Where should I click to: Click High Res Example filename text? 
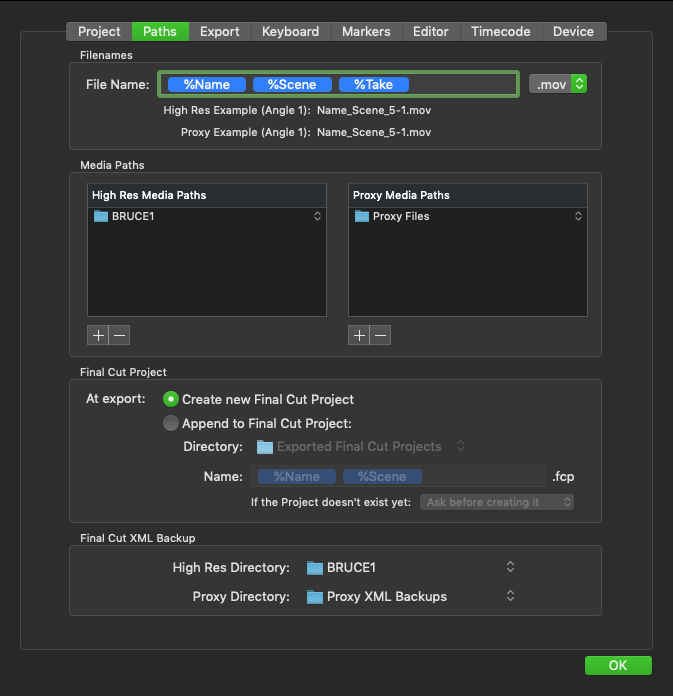point(374,110)
